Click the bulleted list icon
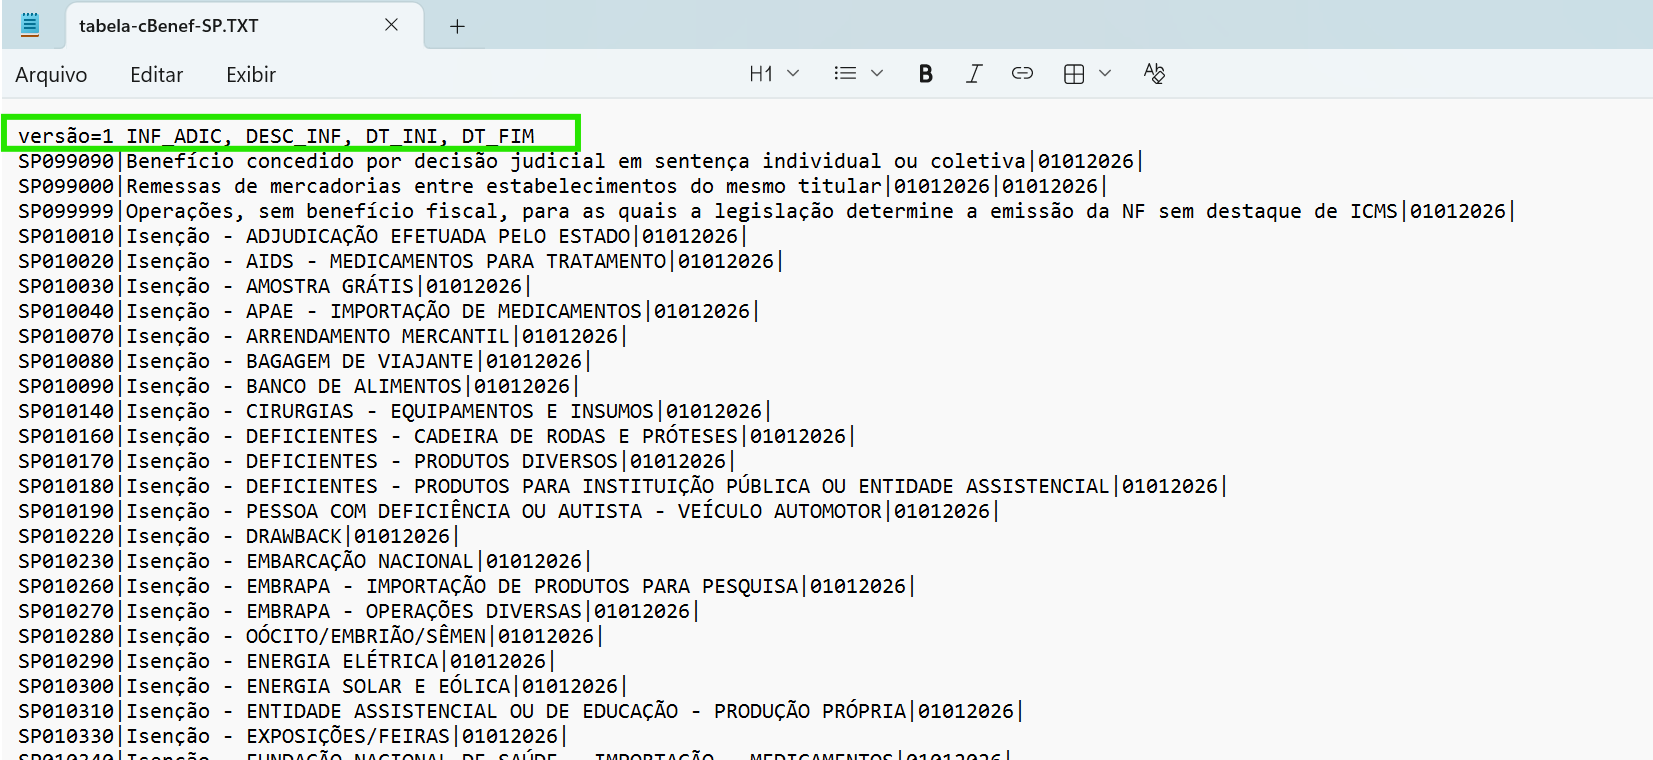 point(845,74)
